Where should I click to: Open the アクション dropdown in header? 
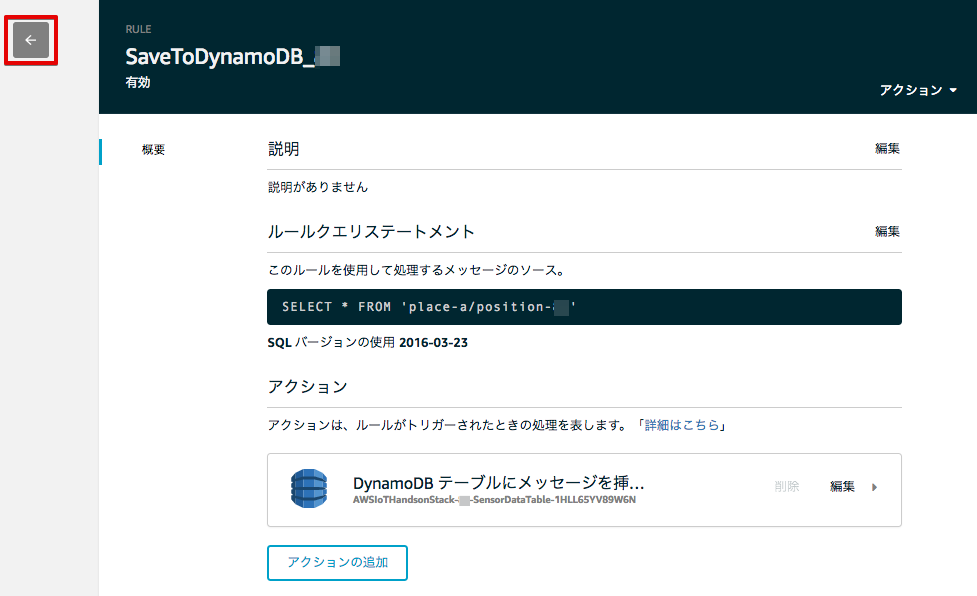click(918, 90)
